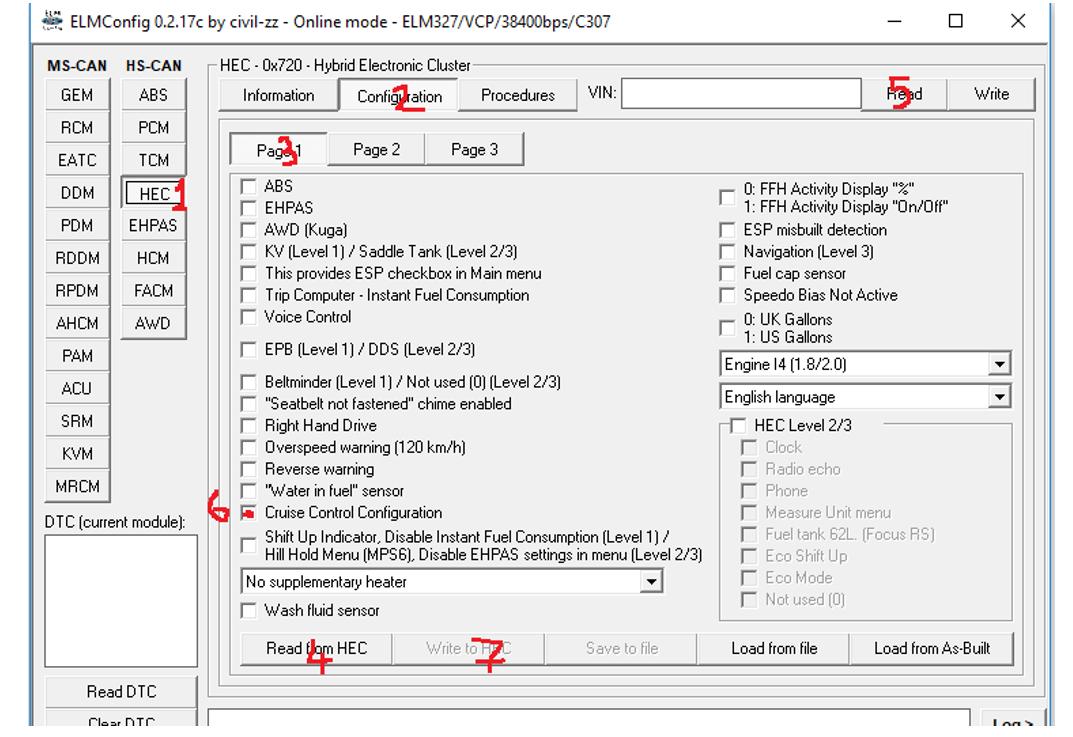Select the GEM module button
Image resolution: width=1073 pixels, height=737 pixels.
point(77,95)
